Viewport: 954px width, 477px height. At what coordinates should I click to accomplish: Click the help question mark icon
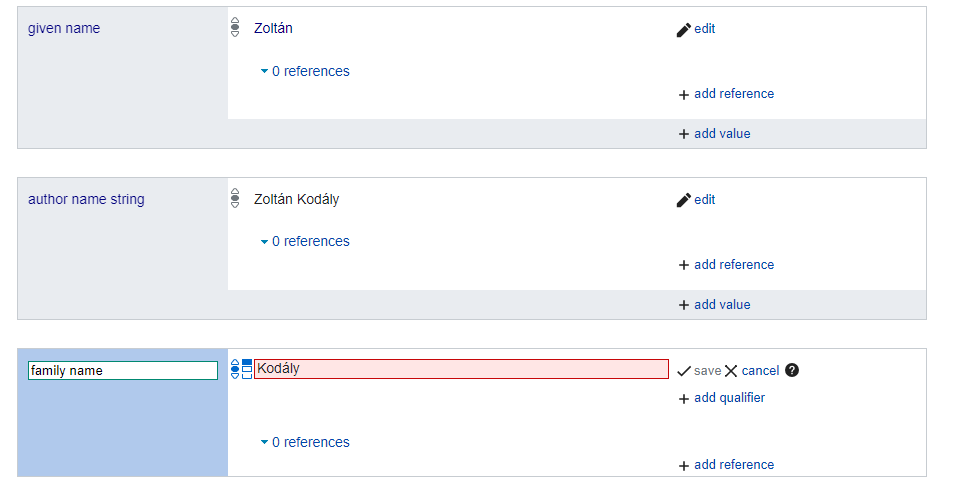tap(792, 370)
